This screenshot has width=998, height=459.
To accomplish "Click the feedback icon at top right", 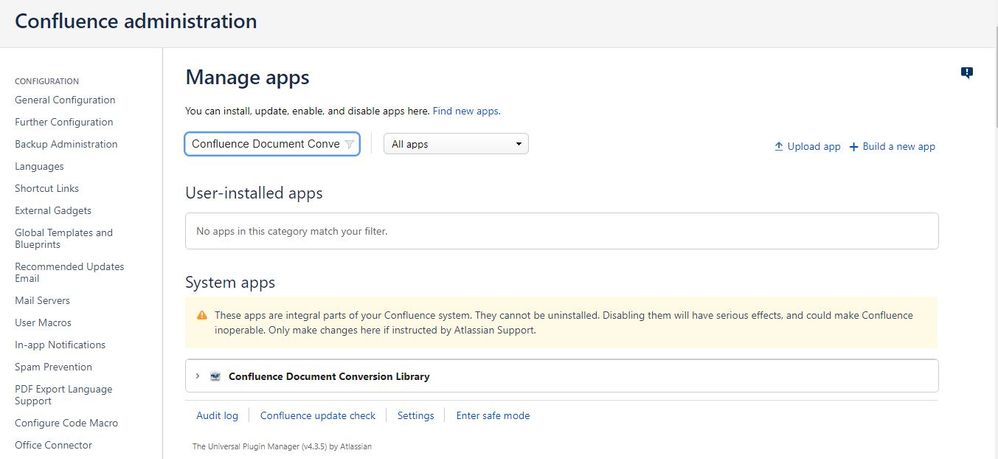I will [966, 73].
